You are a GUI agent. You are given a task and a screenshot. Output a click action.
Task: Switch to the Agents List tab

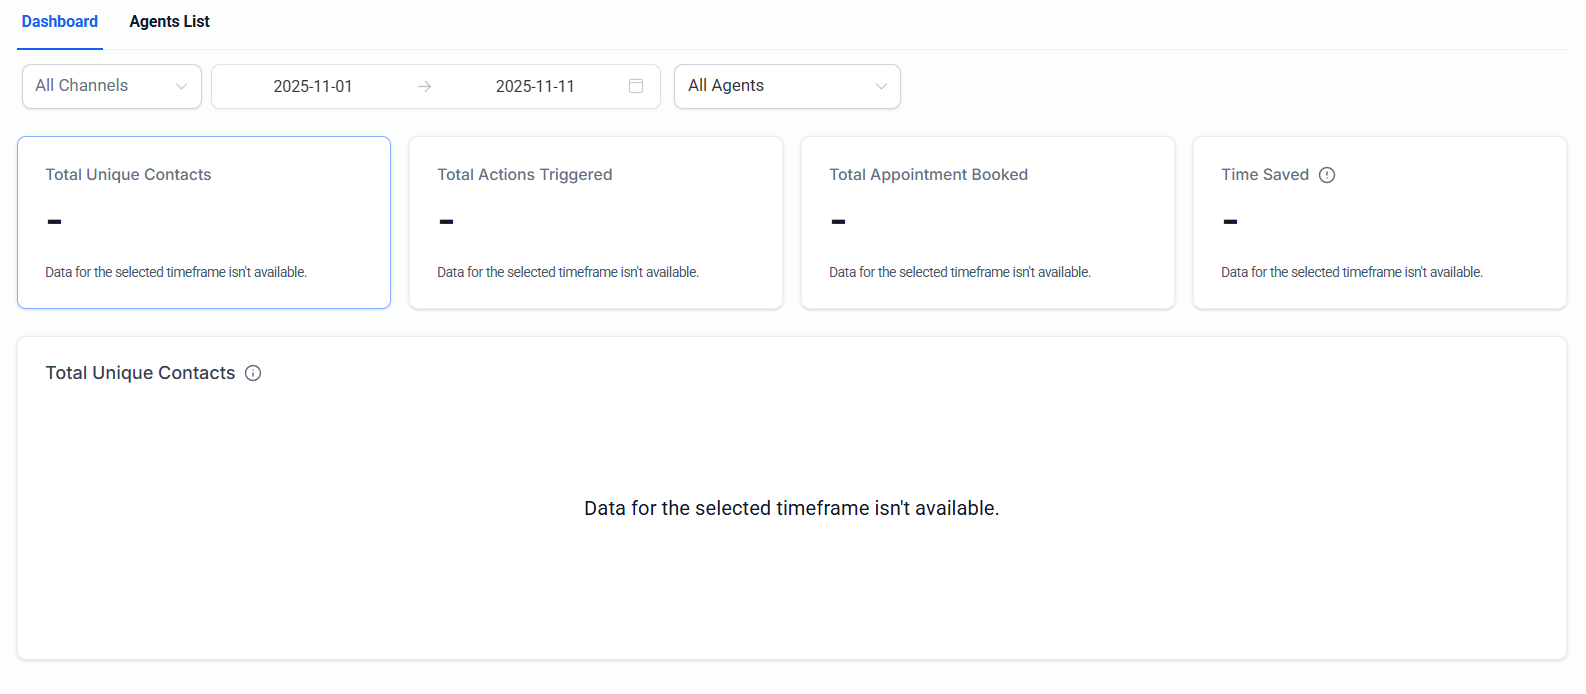coord(169,22)
